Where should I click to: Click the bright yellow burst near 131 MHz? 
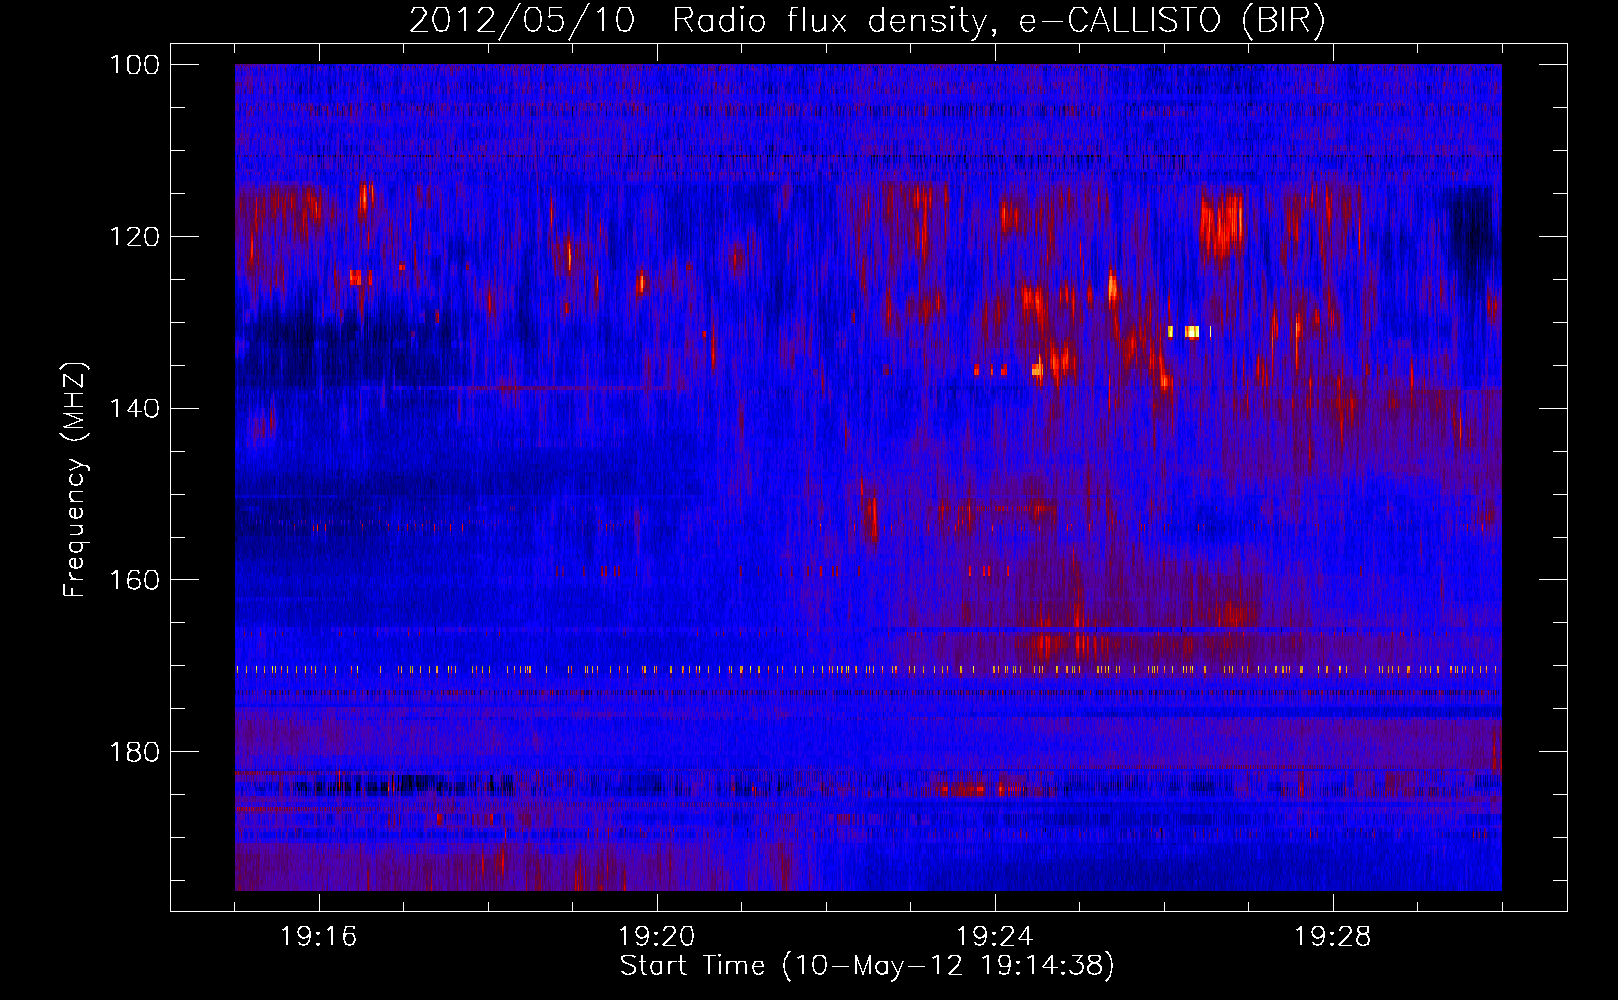tap(1190, 331)
